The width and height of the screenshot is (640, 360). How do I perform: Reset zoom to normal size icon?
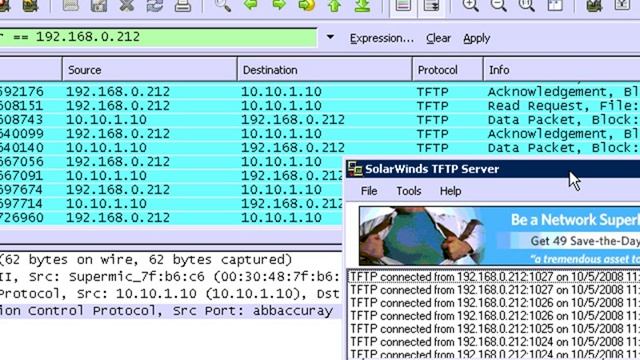click(527, 5)
